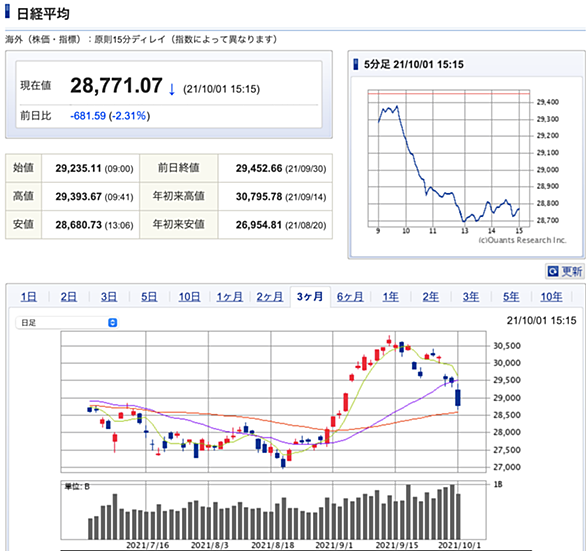Select the 2日 period tab
586x551 pixels.
(68, 297)
